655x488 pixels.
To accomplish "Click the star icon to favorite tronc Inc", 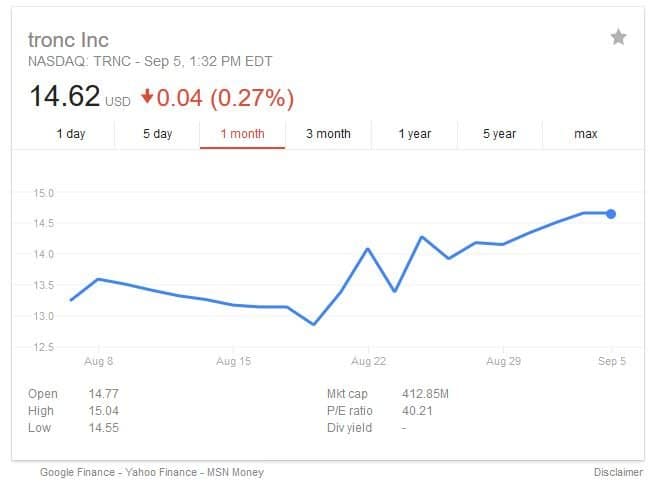I will point(618,37).
